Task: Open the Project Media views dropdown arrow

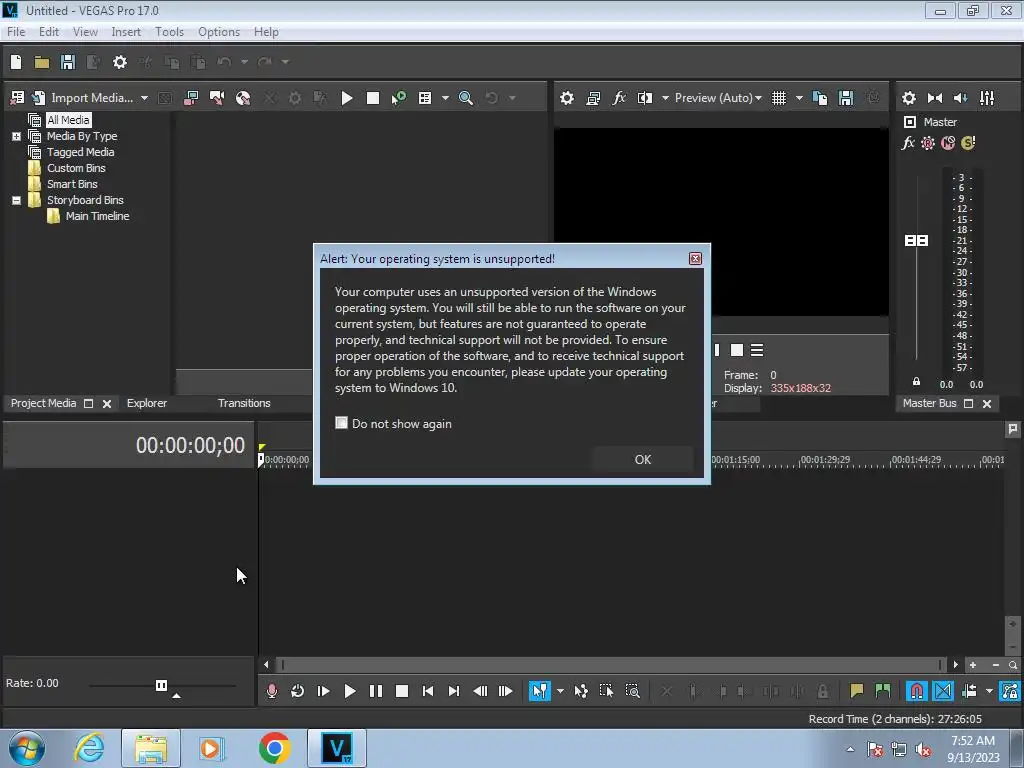Action: [445, 98]
